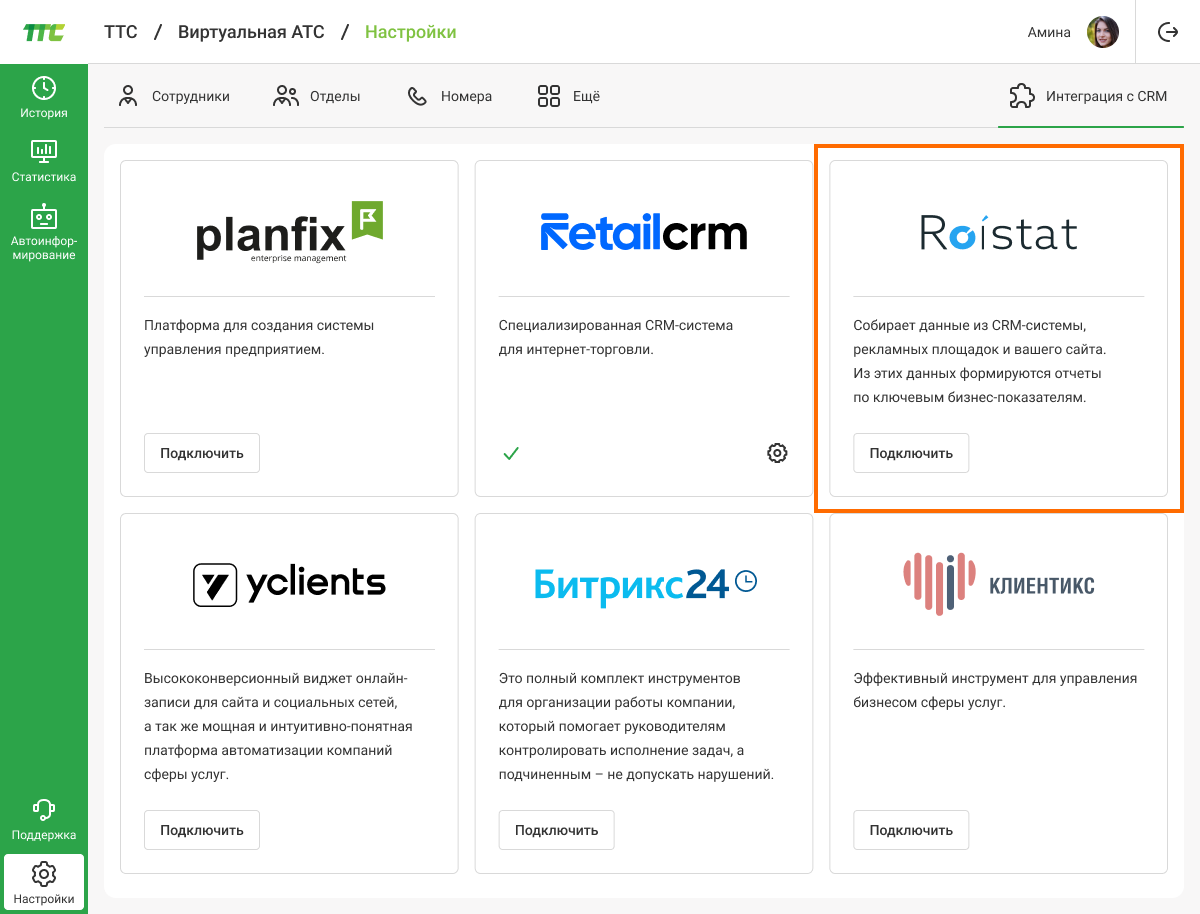Click Roistat description 'Собирает данные из CRM-системы'

970,325
